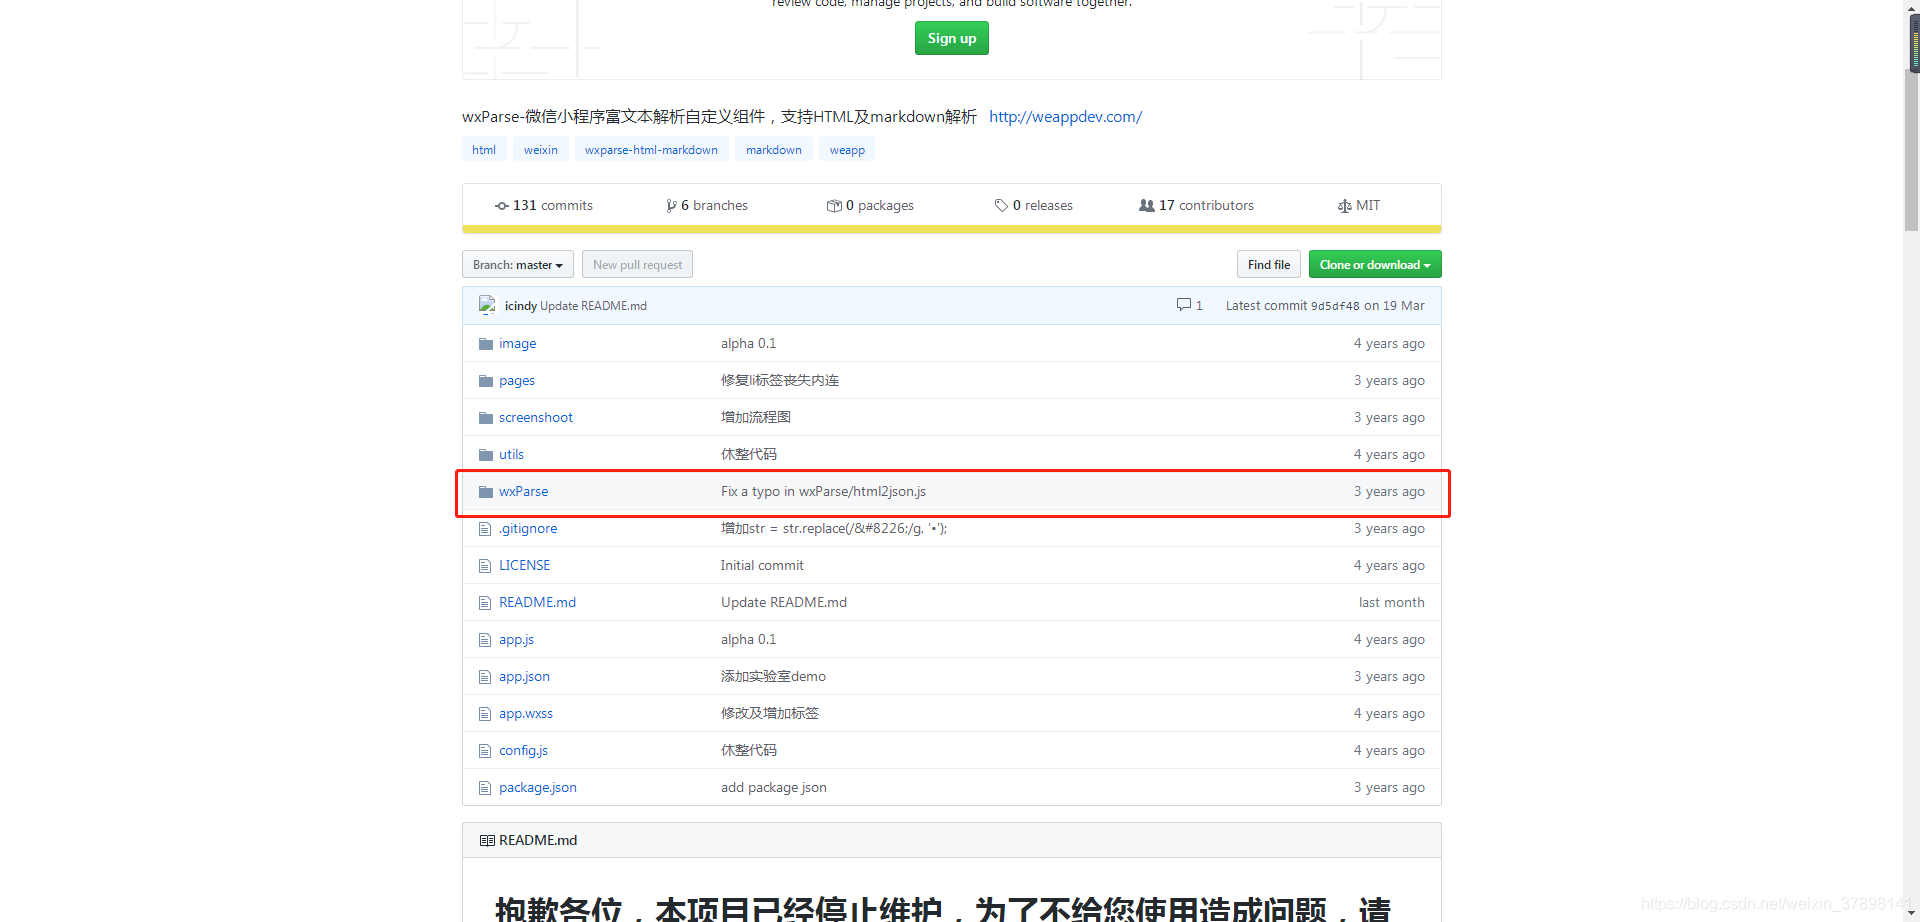Open the 0 releases tab
This screenshot has height=922, width=1920.
click(1034, 205)
